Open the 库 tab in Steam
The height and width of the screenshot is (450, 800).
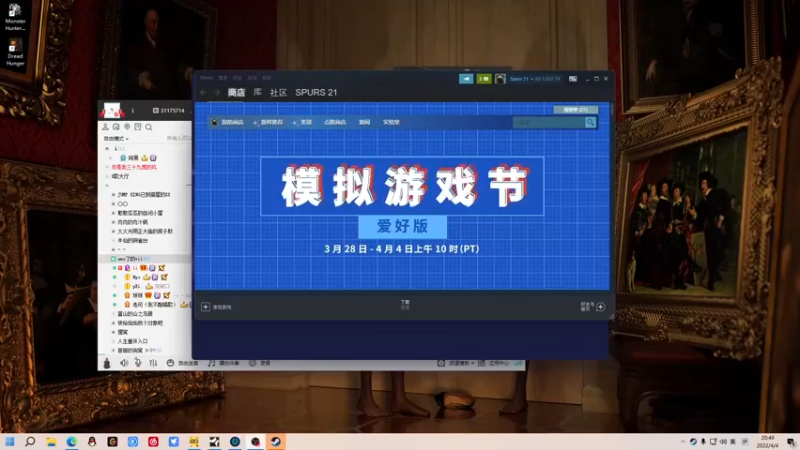click(x=258, y=92)
